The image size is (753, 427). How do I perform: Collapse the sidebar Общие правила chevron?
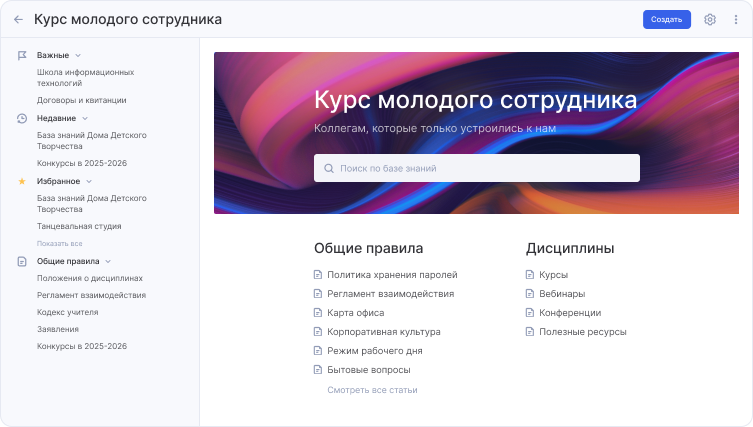[x=108, y=261]
